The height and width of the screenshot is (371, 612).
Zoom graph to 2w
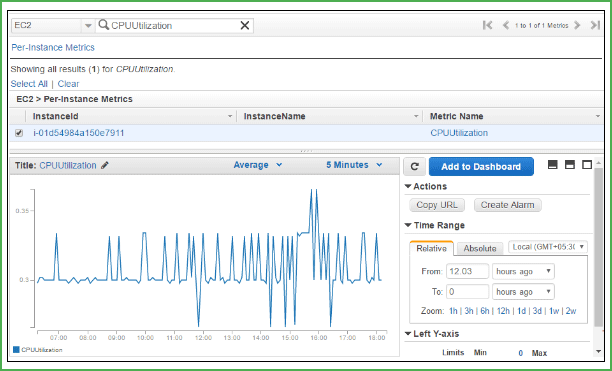[571, 311]
